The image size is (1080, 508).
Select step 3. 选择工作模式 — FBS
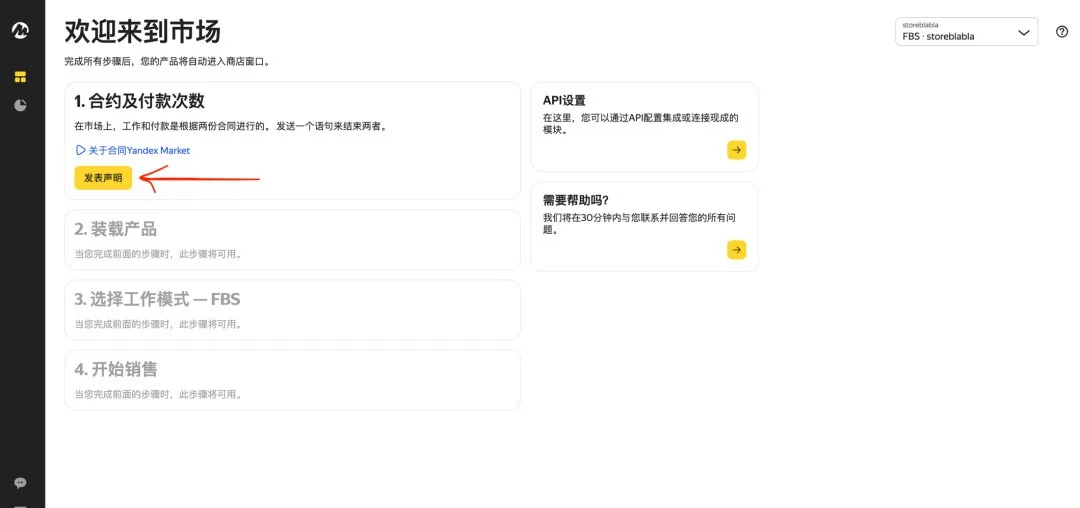click(157, 299)
